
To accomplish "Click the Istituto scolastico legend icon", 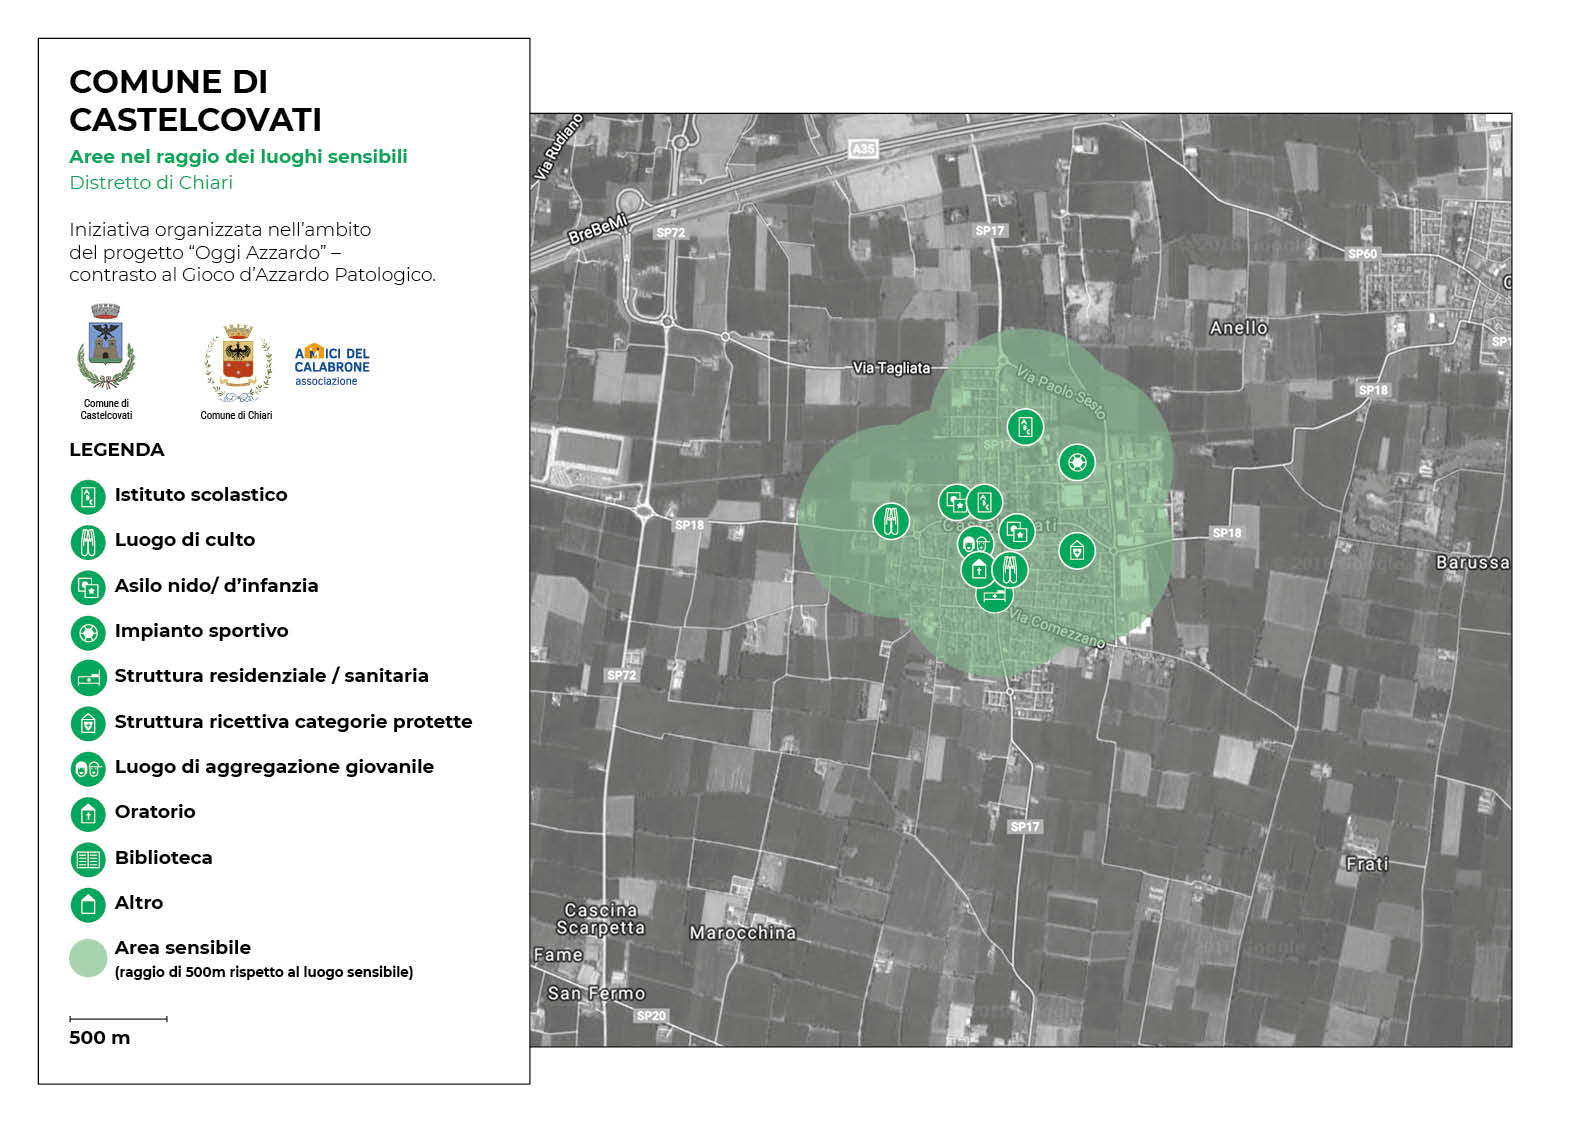I will pyautogui.click(x=88, y=497).
